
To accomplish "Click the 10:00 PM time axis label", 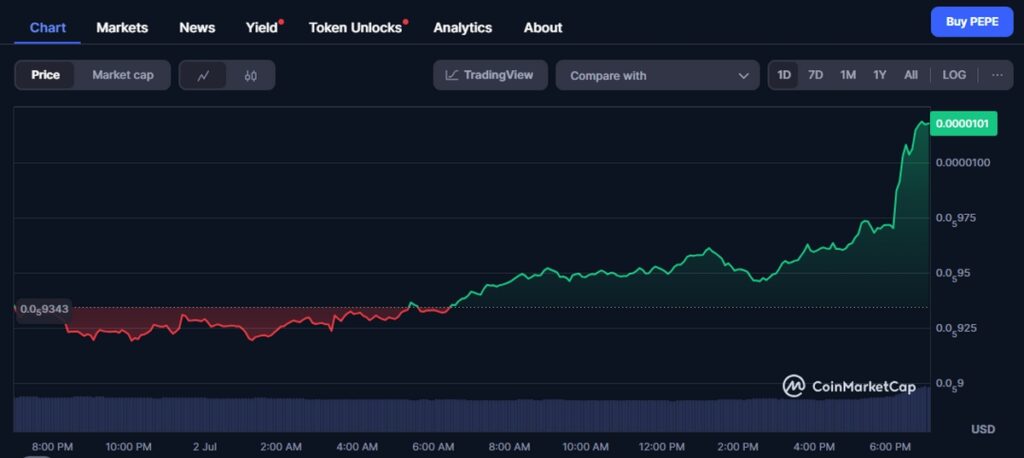I will [128, 447].
